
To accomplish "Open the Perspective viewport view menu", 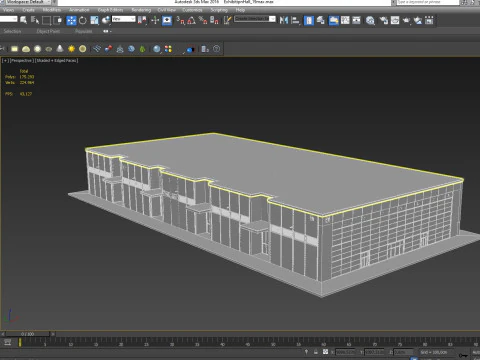I will 21,61.
